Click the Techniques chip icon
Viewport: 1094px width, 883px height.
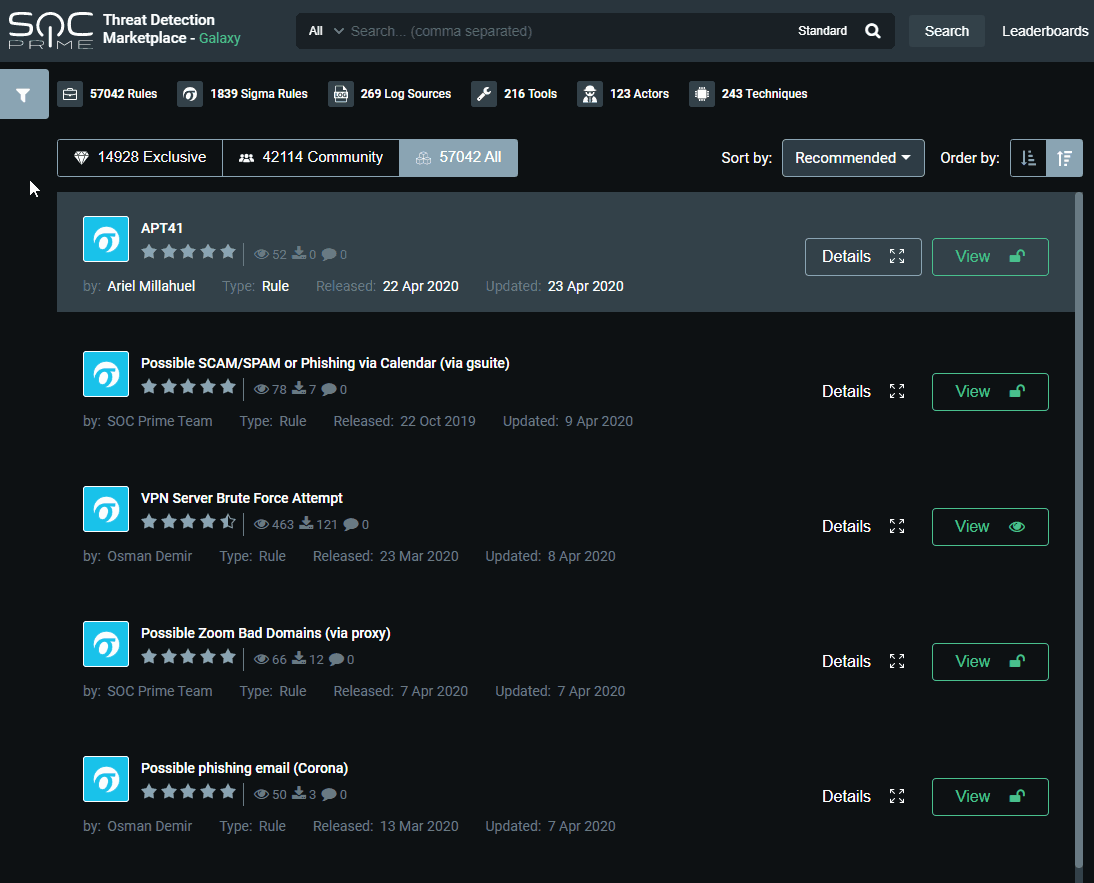(702, 94)
